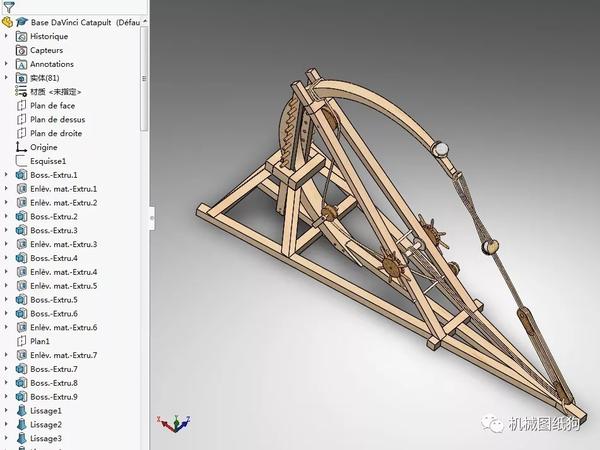Click the material icon beside 材质
This screenshot has width=600, height=450.
[21, 91]
